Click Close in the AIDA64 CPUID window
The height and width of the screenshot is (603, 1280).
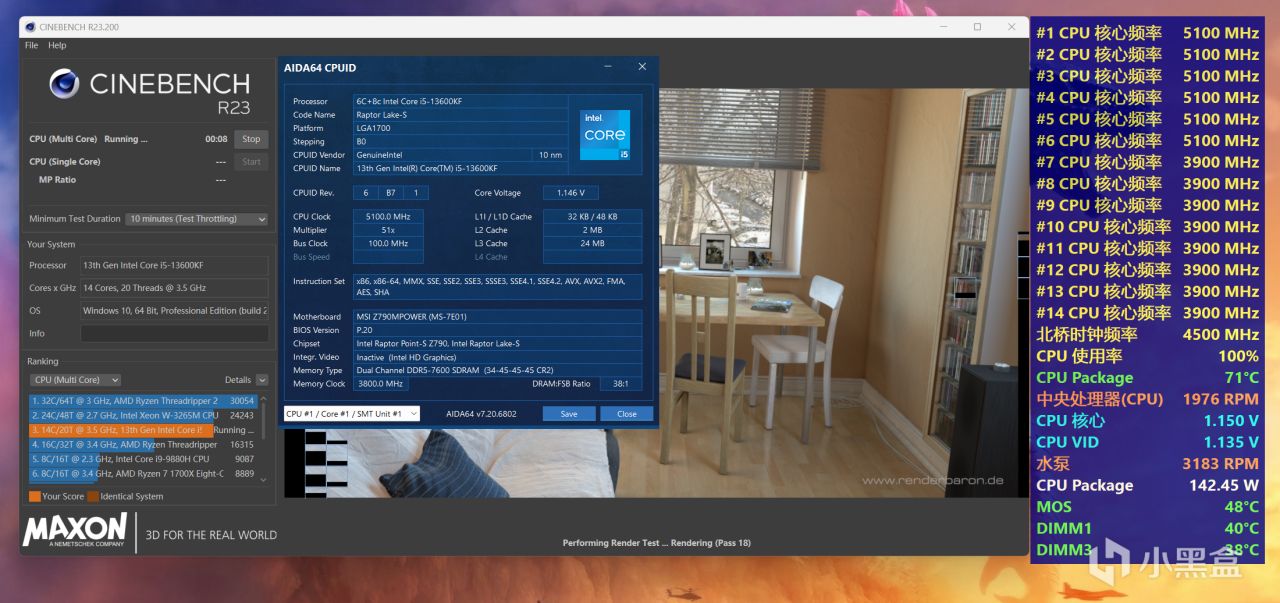(x=627, y=413)
